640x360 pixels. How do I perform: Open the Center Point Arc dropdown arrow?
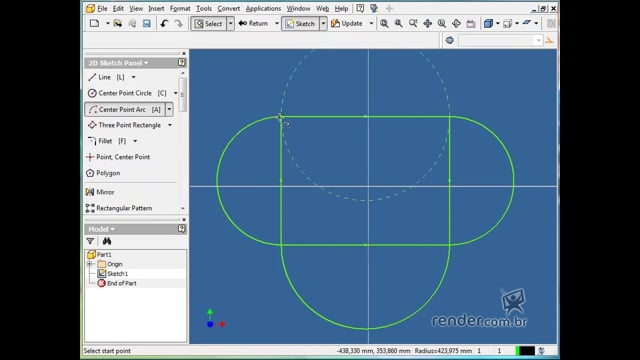pyautogui.click(x=169, y=109)
